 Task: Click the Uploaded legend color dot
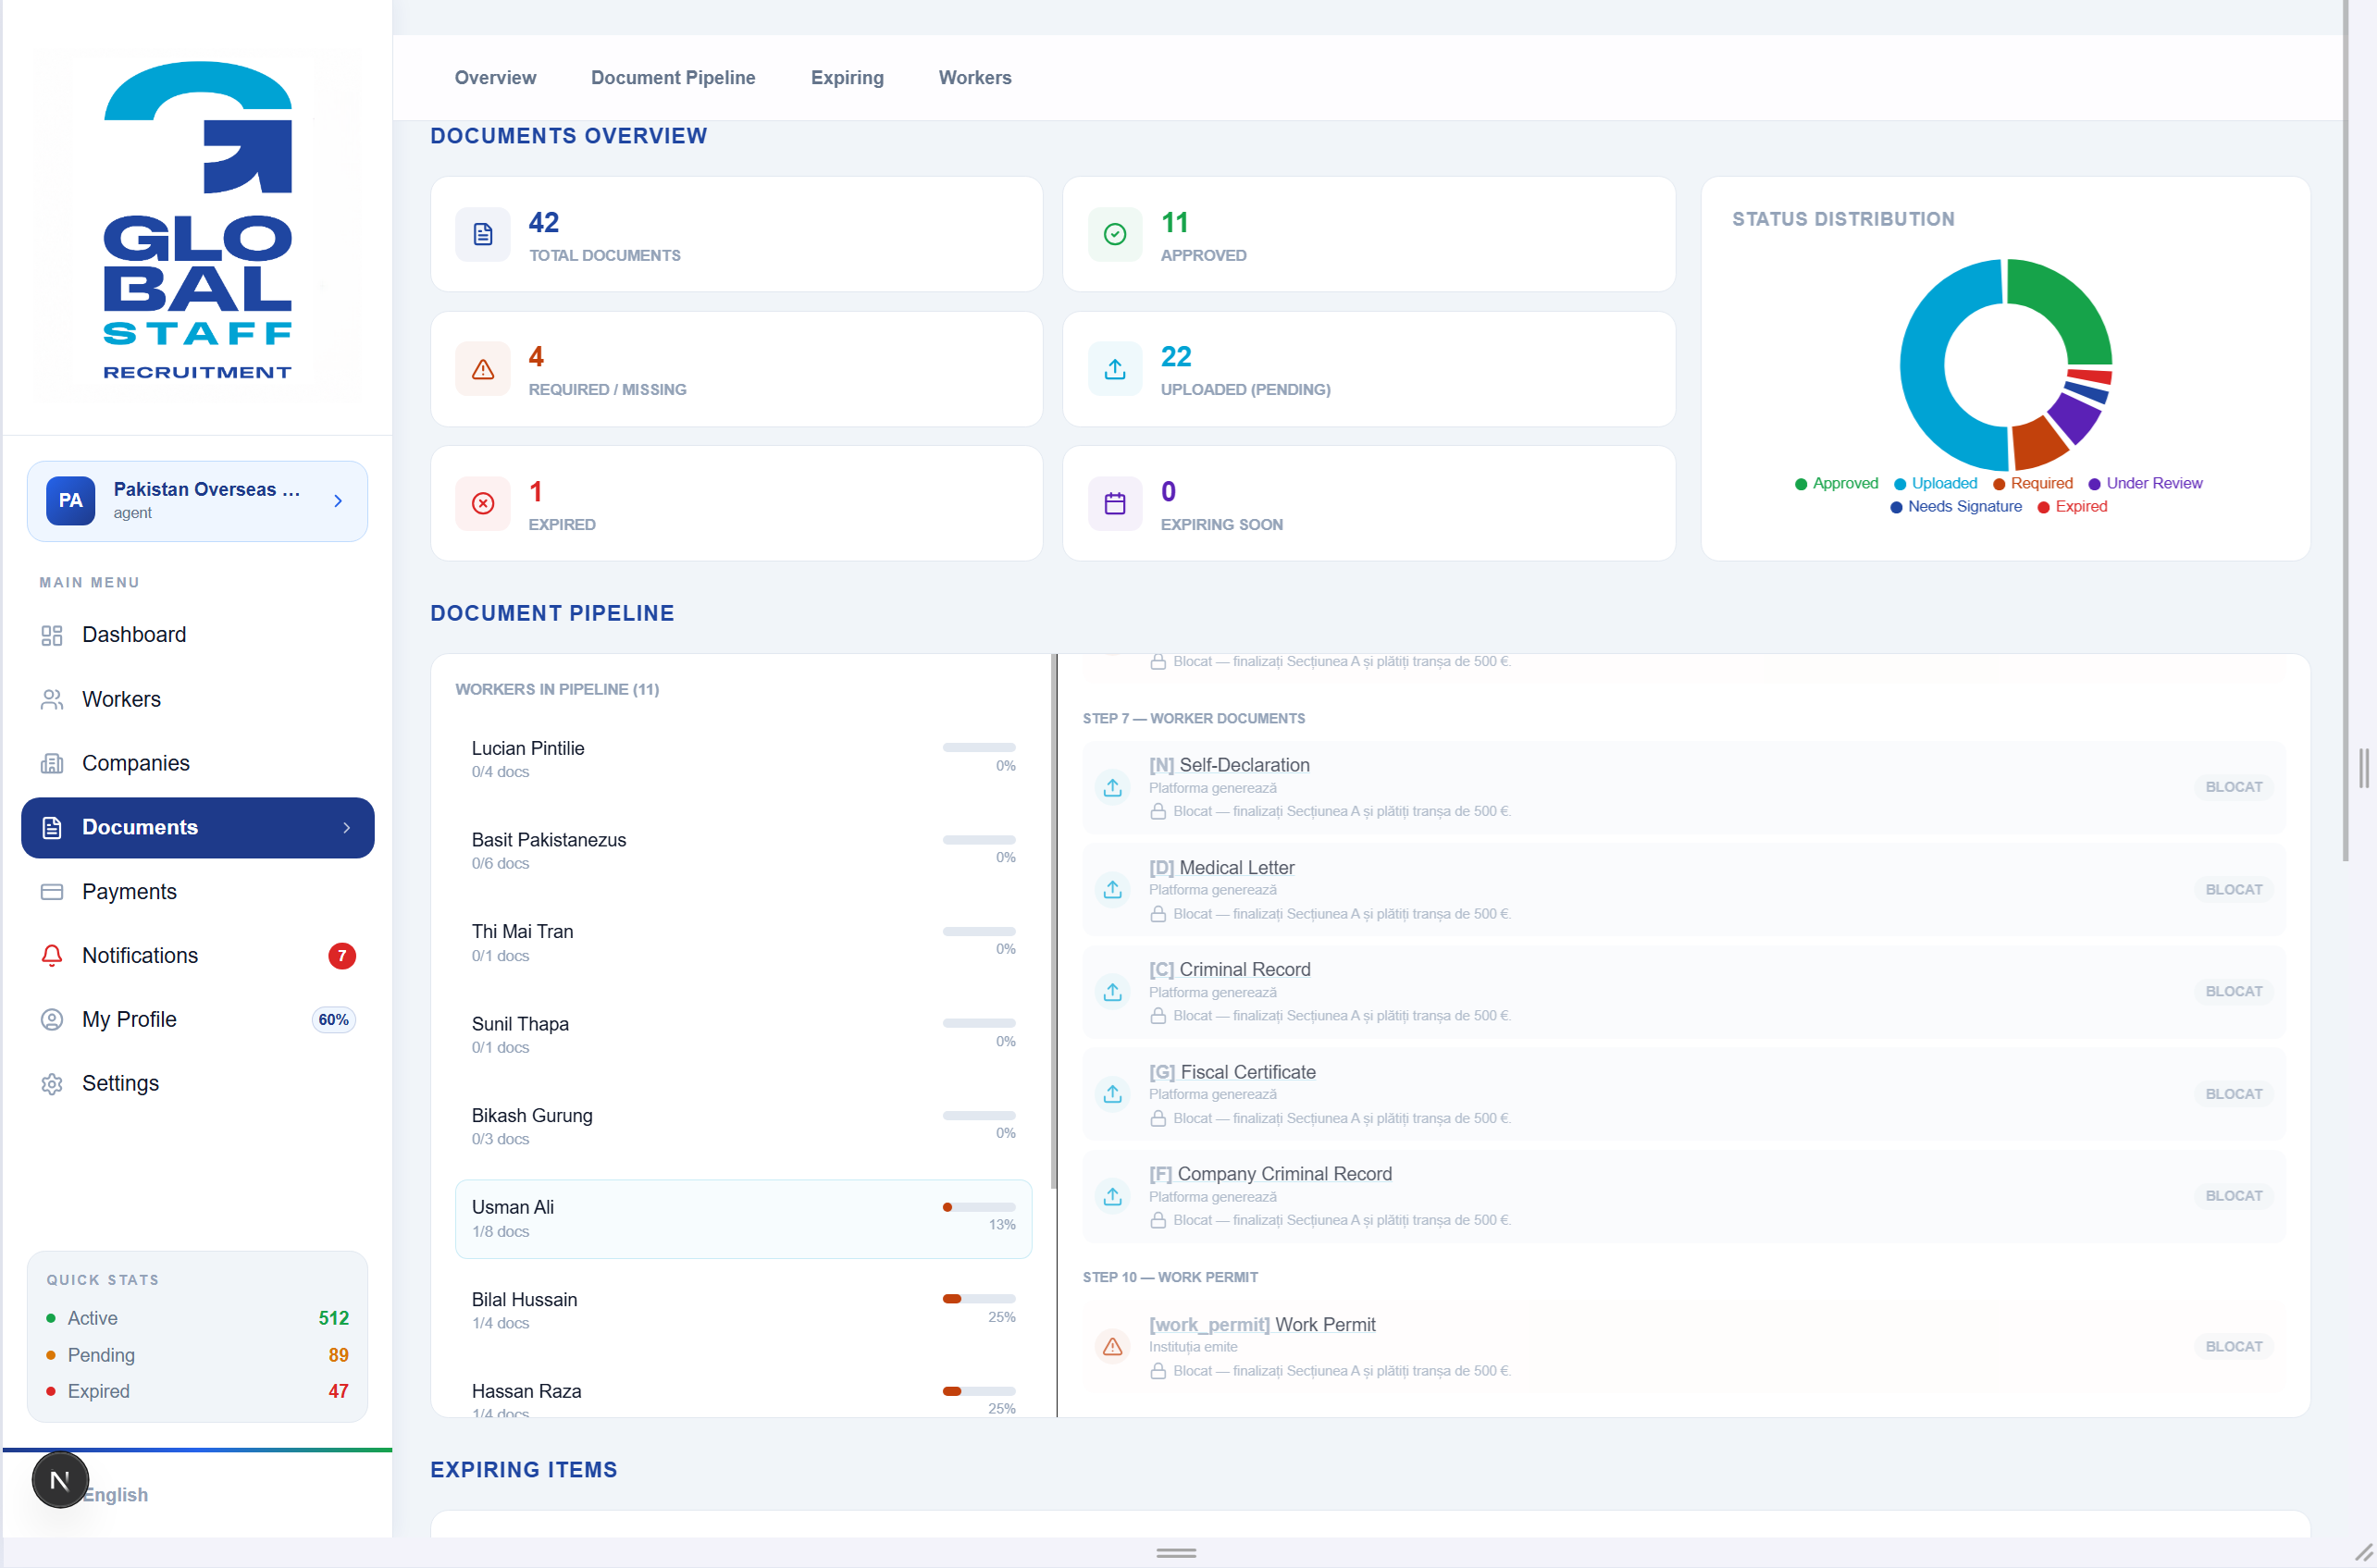click(x=1900, y=484)
